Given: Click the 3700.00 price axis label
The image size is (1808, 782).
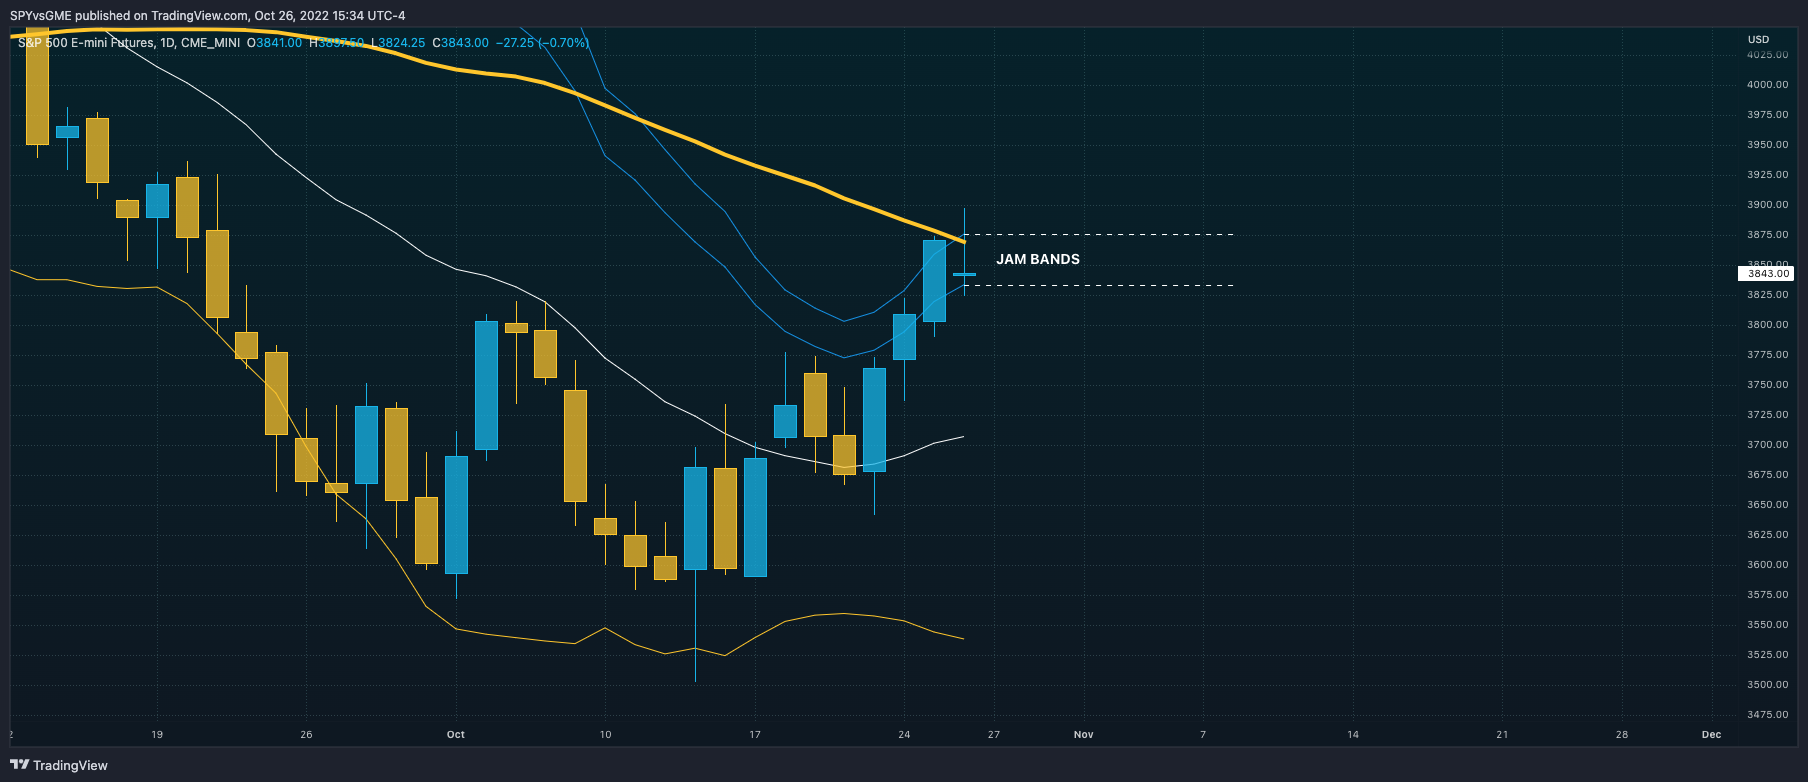Looking at the screenshot, I should pyautogui.click(x=1767, y=445).
